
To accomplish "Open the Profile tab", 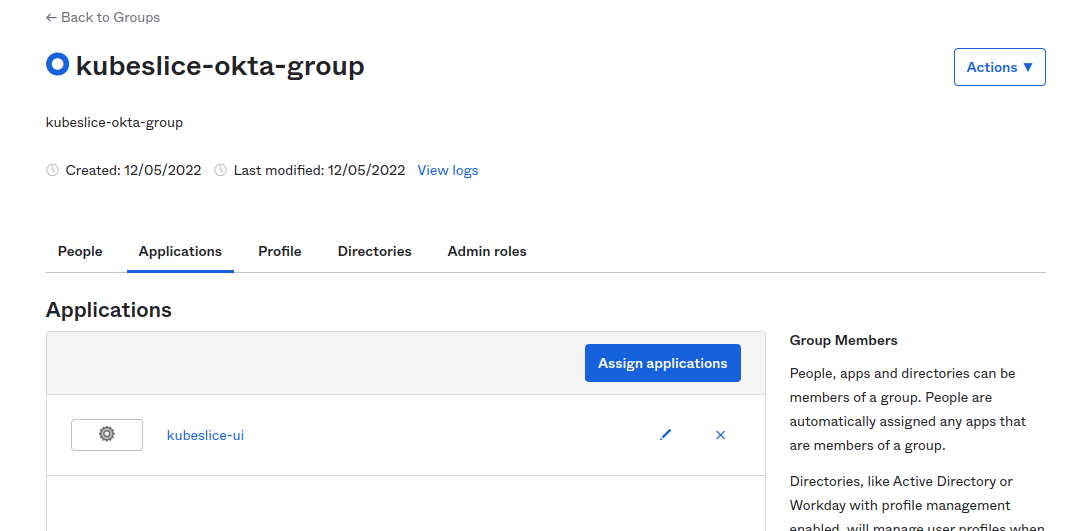I will point(279,252).
